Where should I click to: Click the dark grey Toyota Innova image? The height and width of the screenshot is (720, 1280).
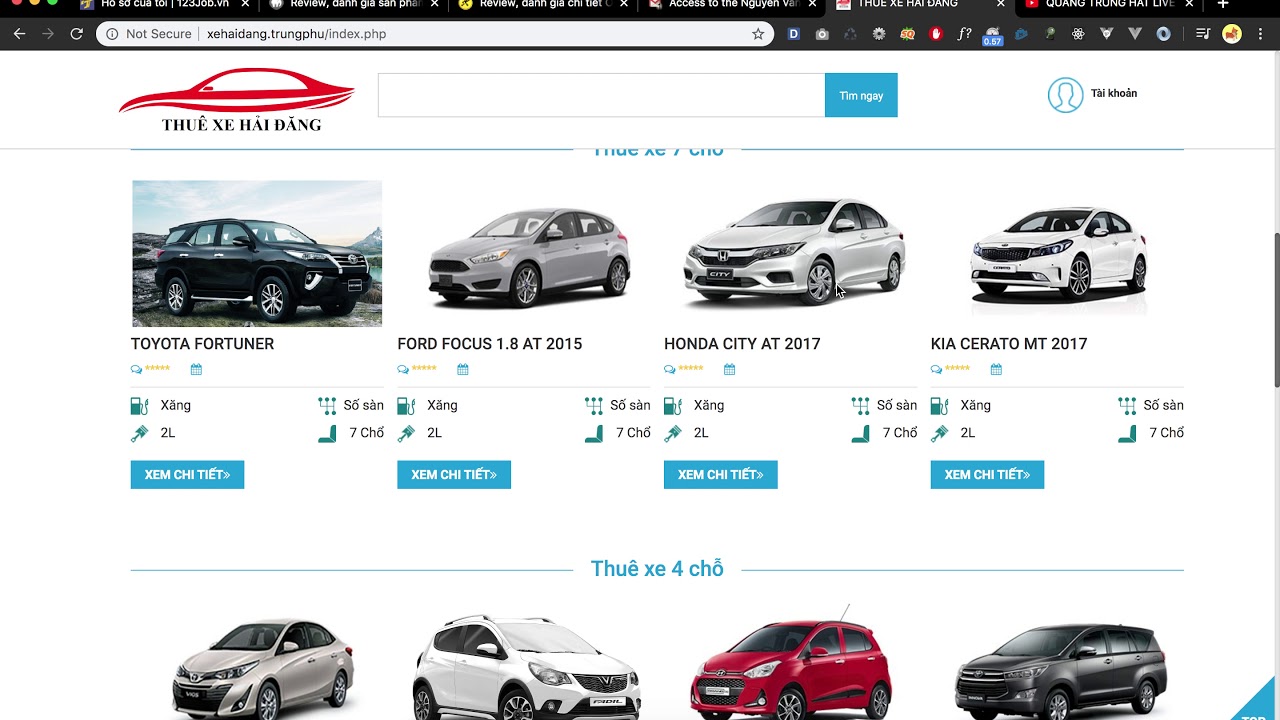1060,669
